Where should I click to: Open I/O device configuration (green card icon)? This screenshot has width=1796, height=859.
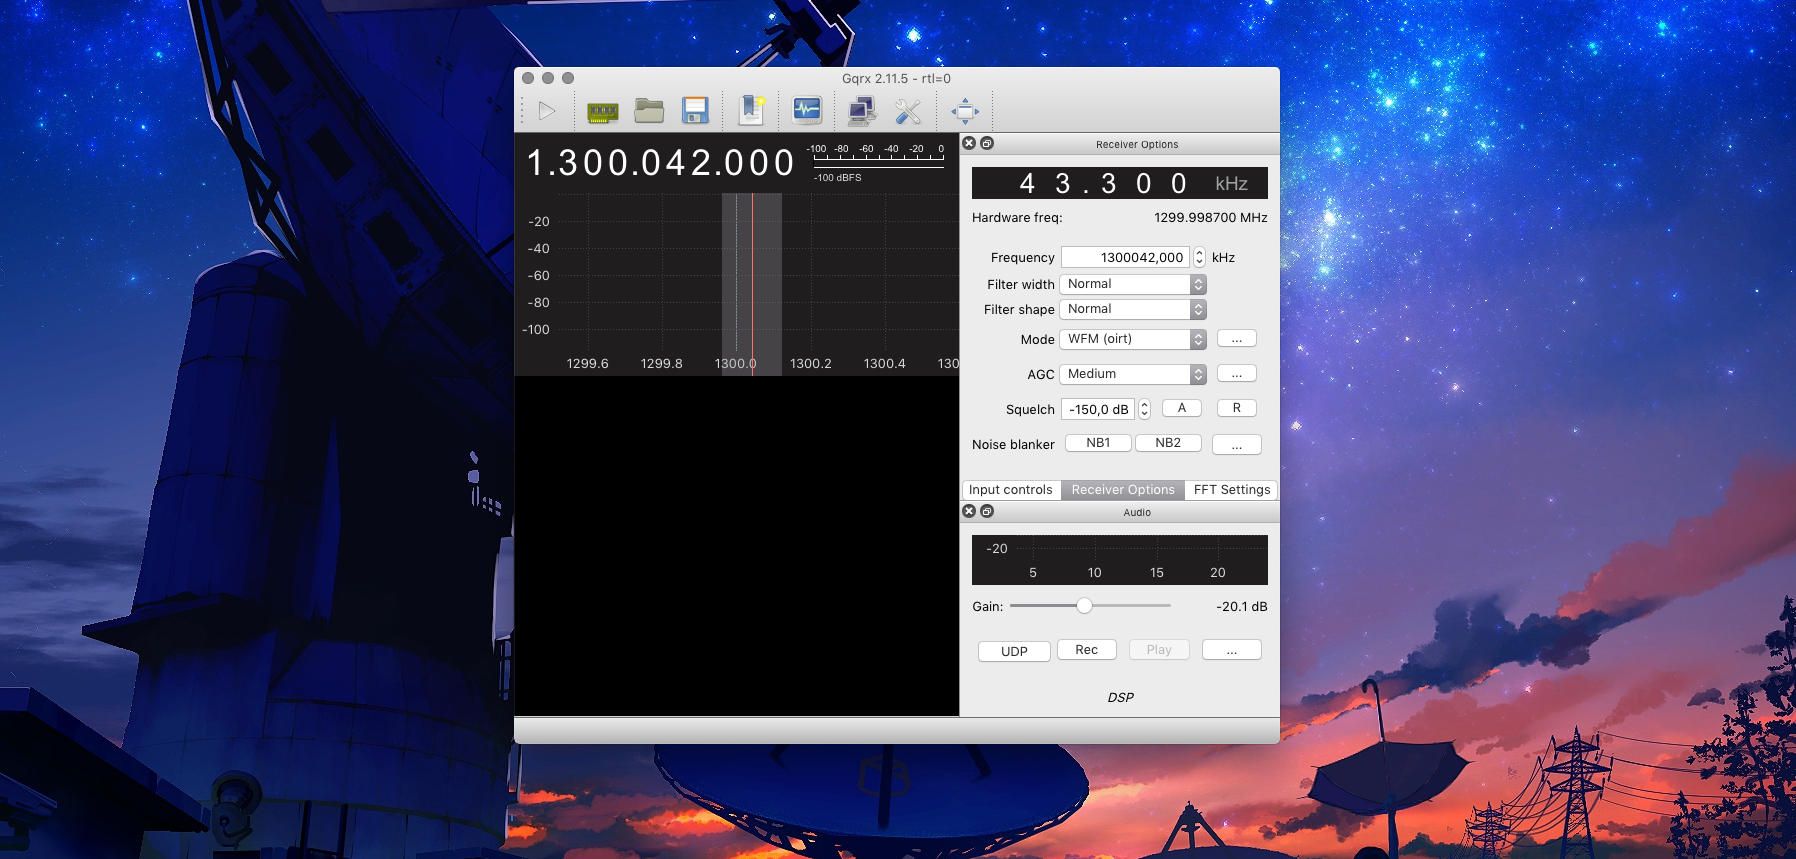(x=602, y=111)
